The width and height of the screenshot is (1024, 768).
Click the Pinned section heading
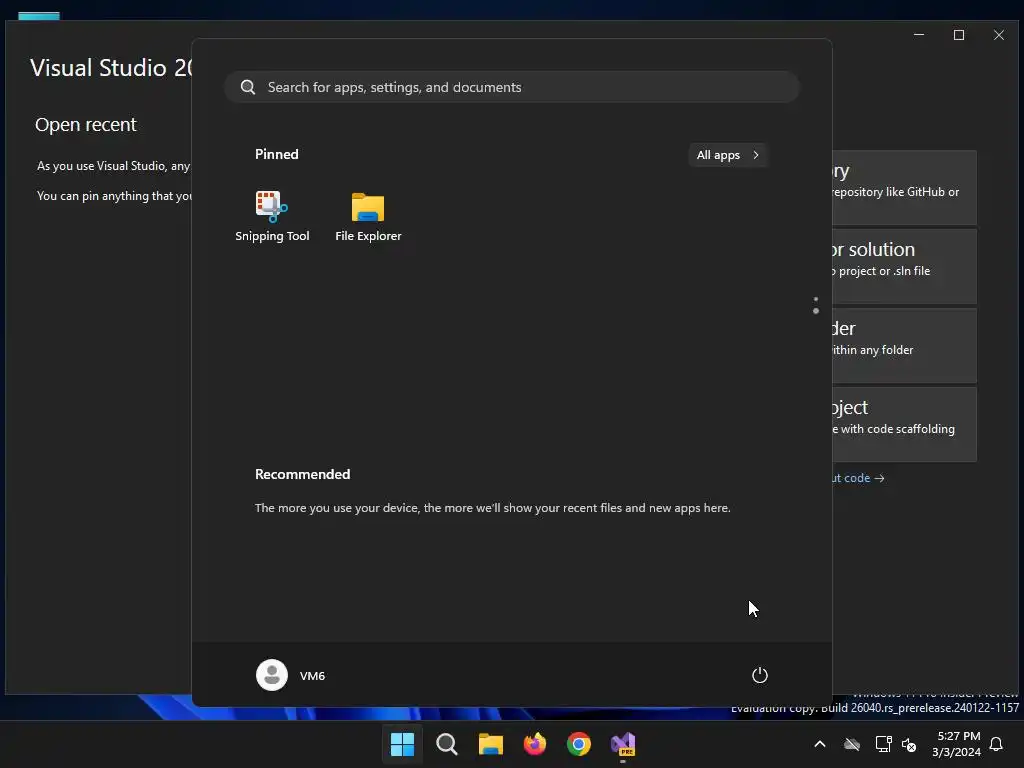click(277, 154)
